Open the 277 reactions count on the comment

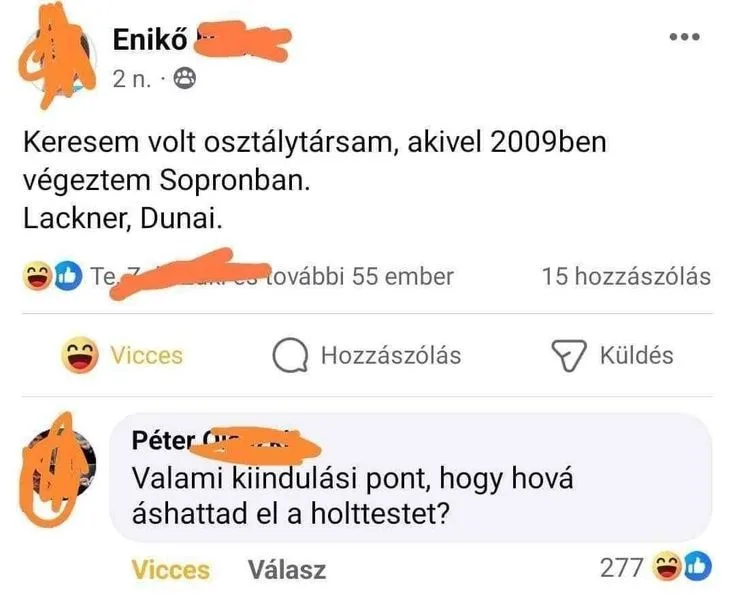click(x=621, y=568)
